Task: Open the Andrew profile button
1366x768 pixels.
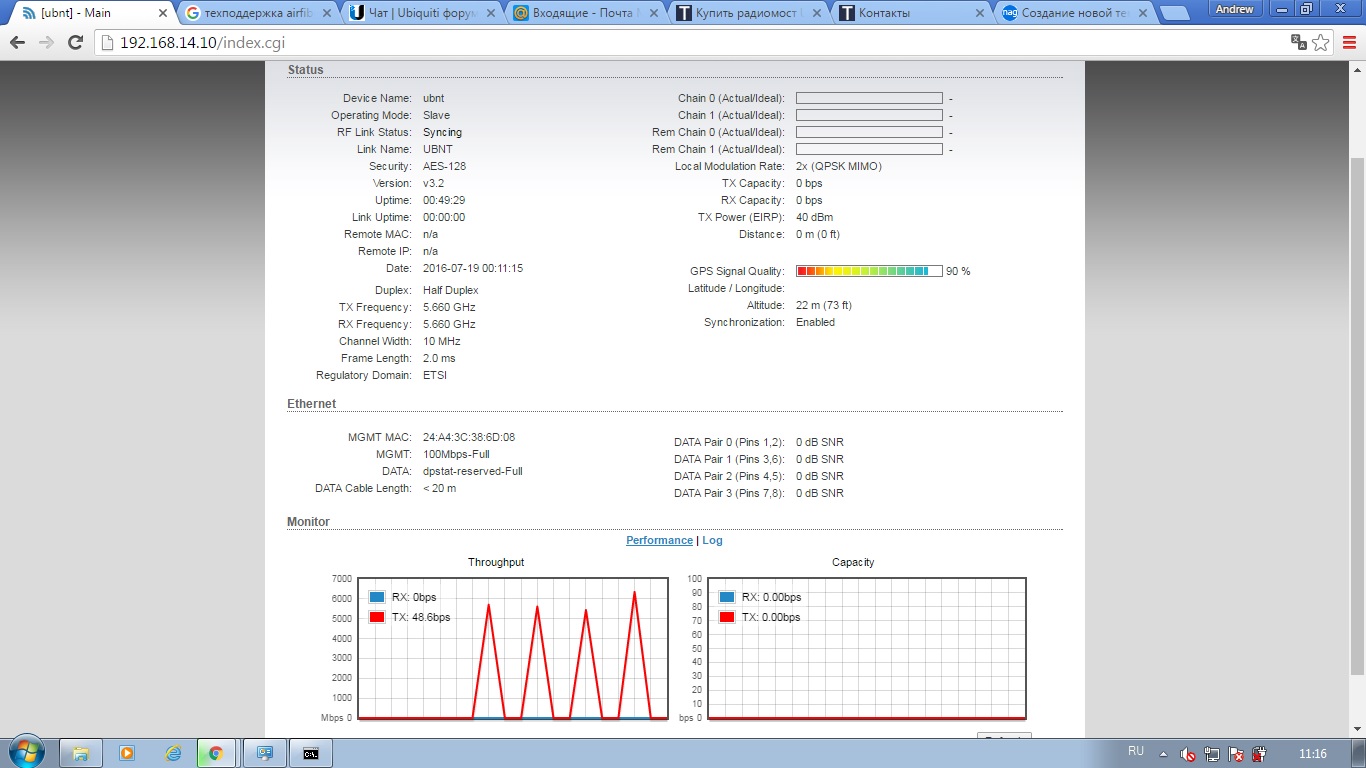Action: point(1234,9)
